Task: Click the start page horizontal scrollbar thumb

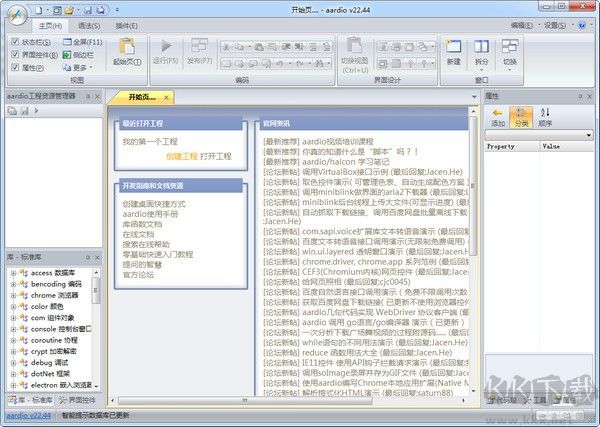Action: coord(245,401)
